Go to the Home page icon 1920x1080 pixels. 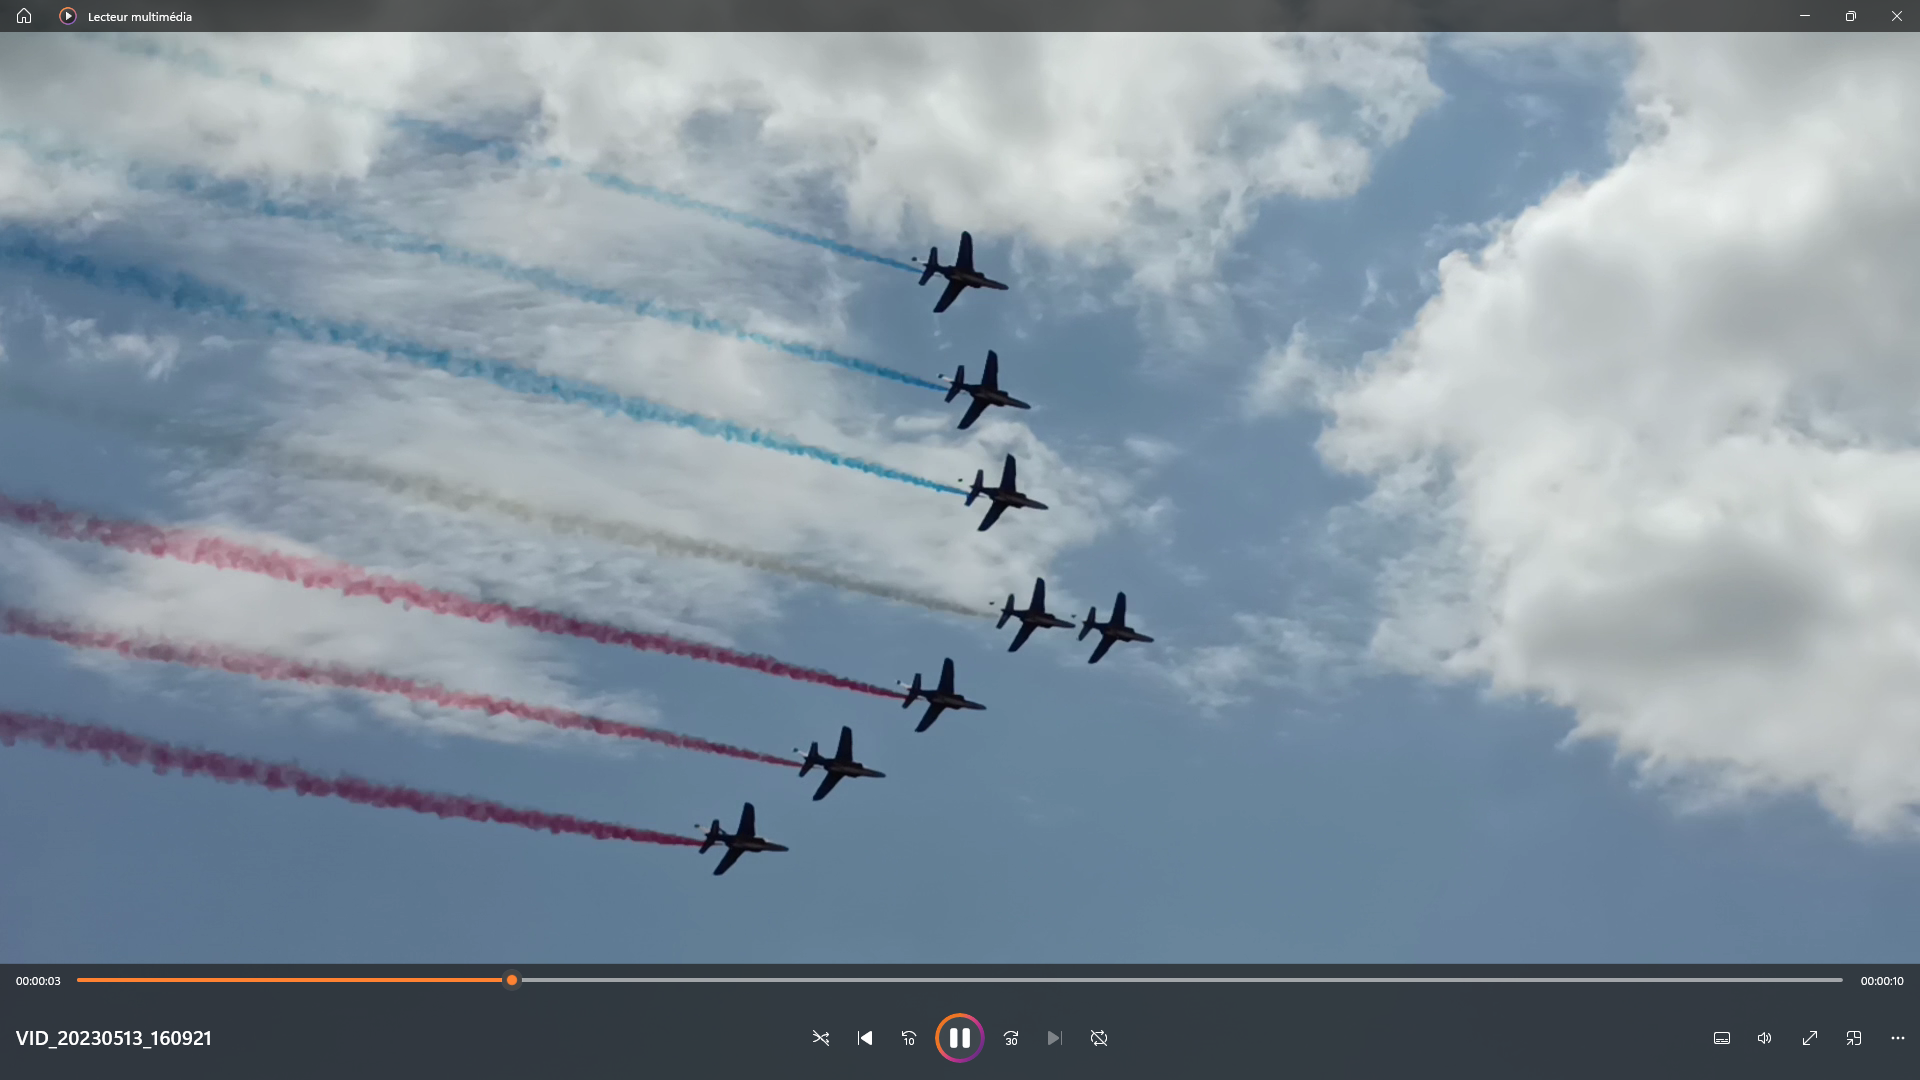(24, 16)
